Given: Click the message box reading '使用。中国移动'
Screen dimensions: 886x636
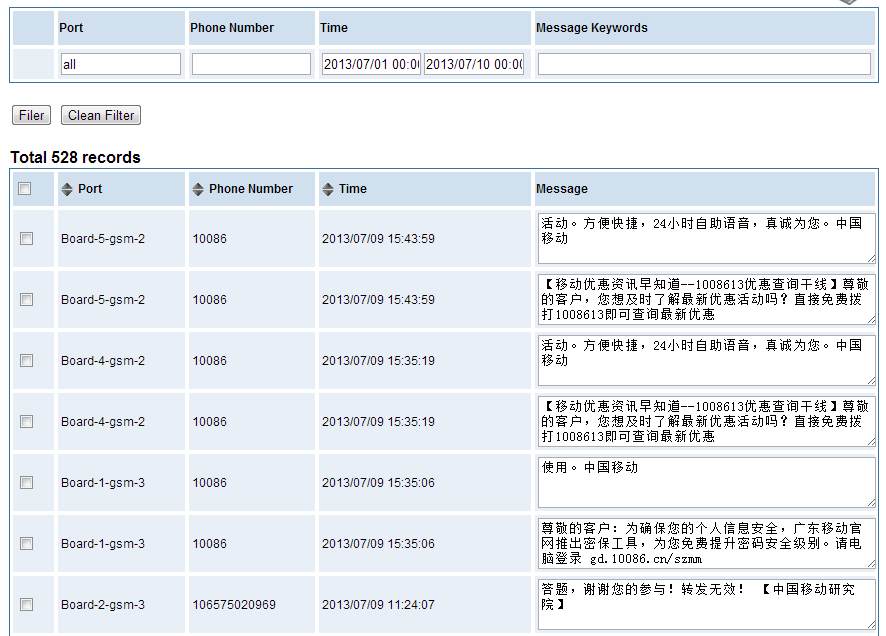Looking at the screenshot, I should click(x=707, y=482).
